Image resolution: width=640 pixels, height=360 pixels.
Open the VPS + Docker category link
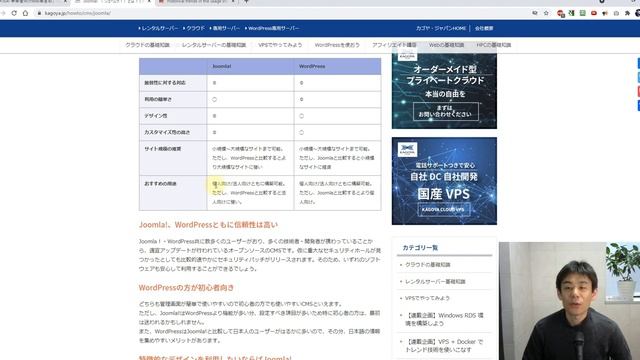(444, 346)
